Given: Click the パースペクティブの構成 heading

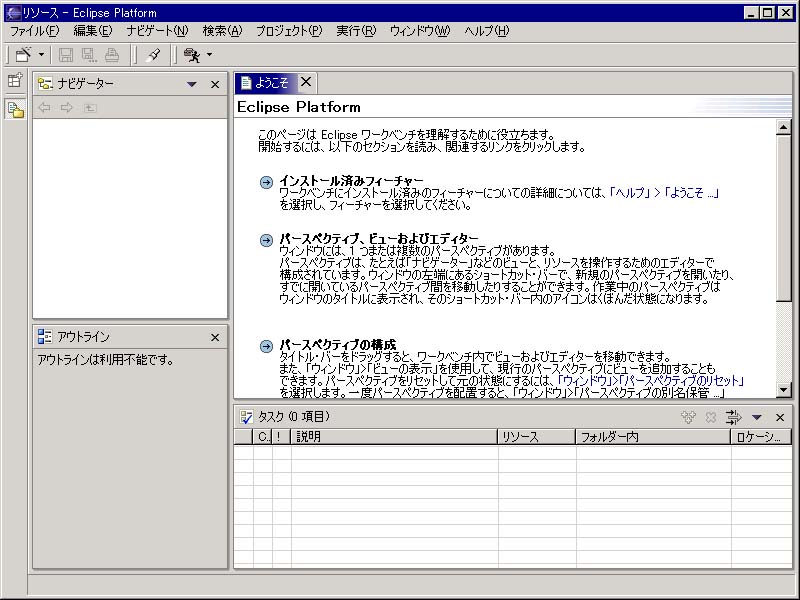Looking at the screenshot, I should 337,345.
